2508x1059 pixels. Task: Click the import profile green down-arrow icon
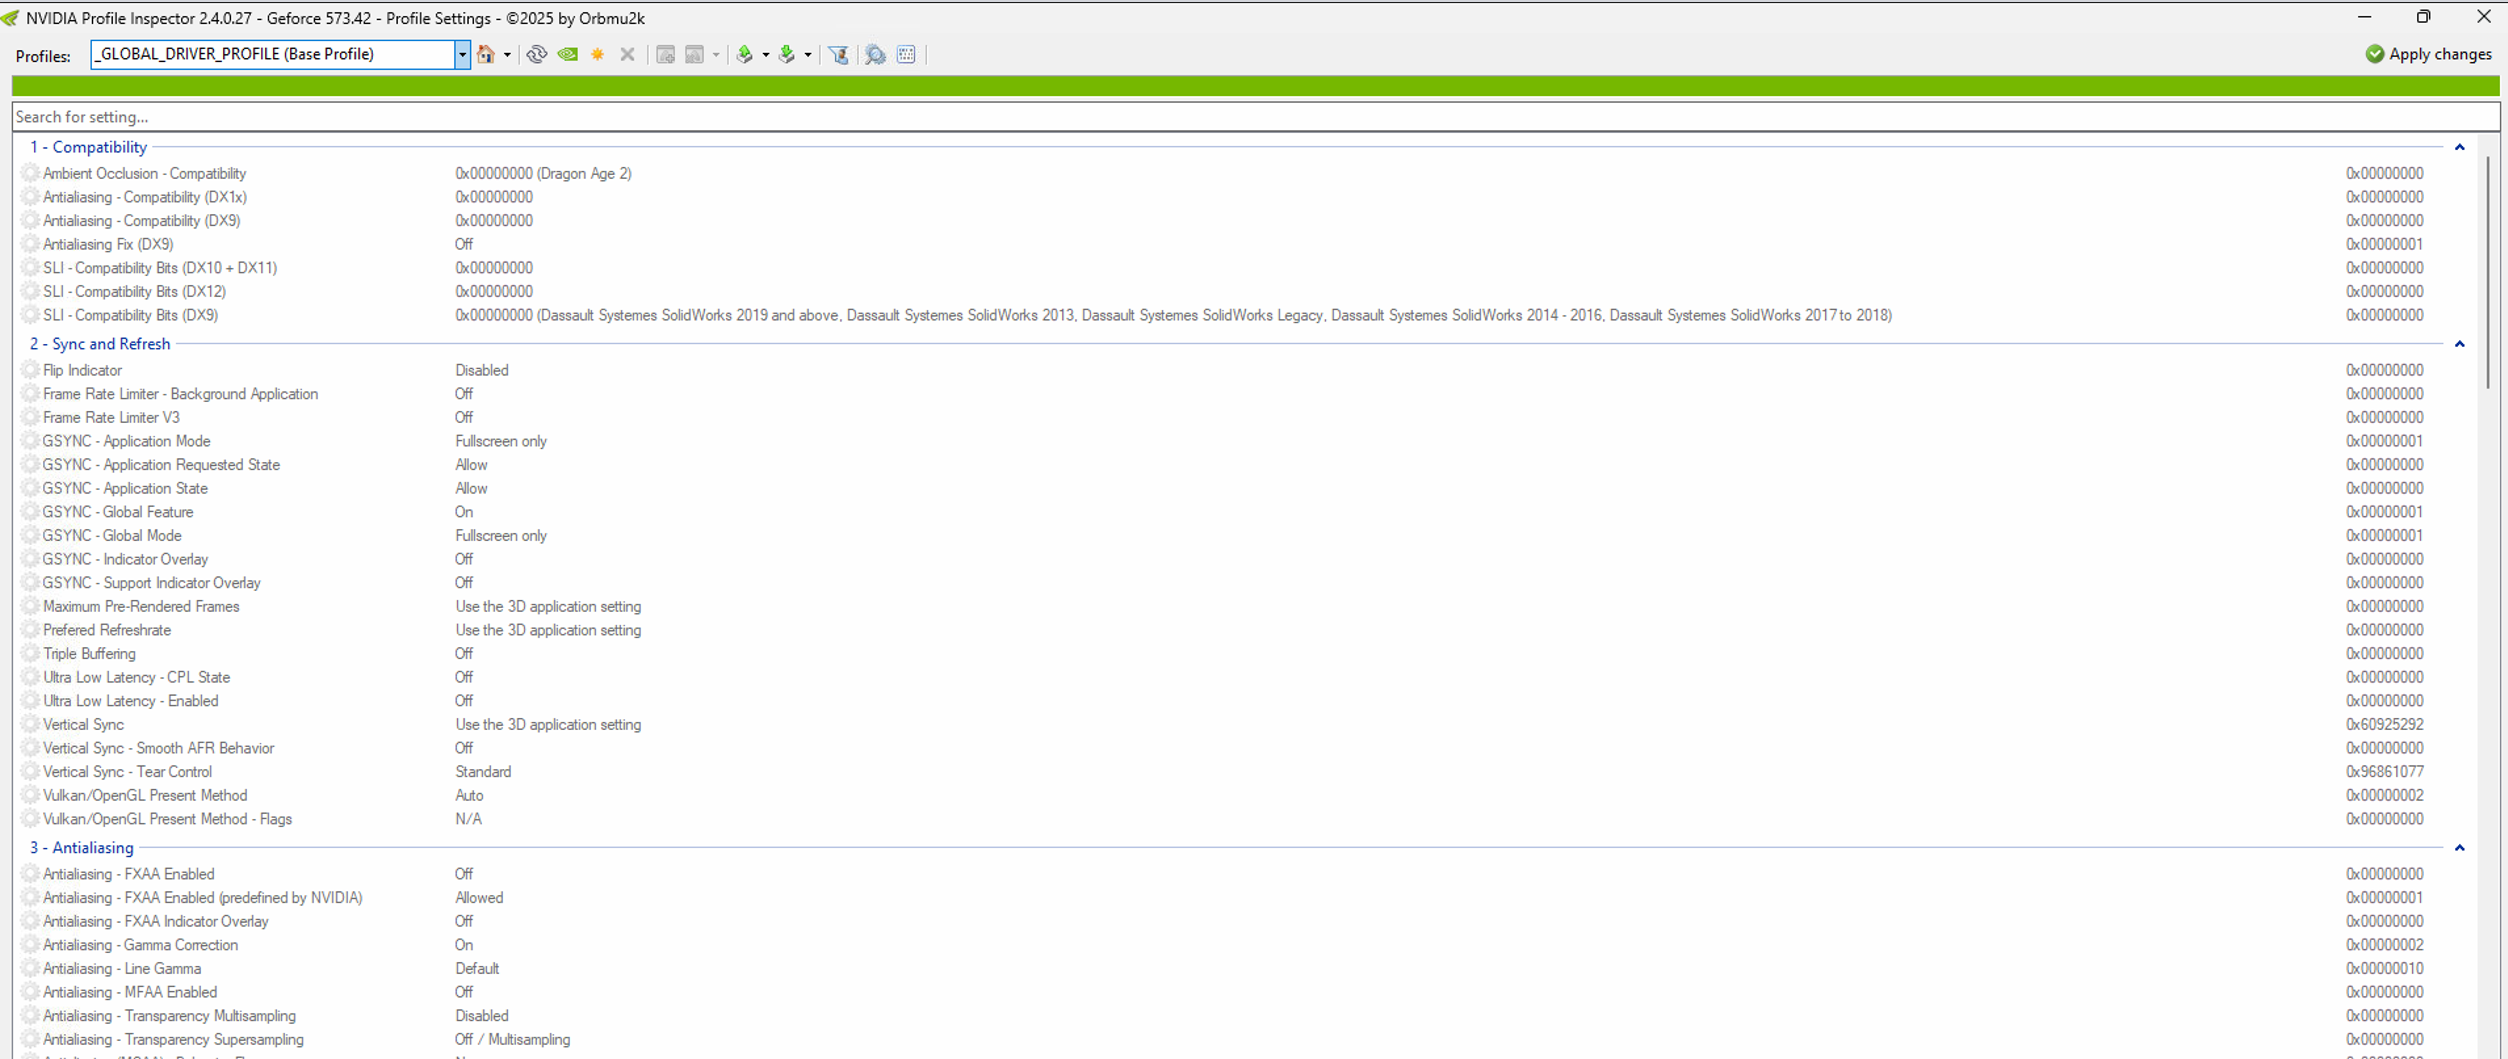787,55
